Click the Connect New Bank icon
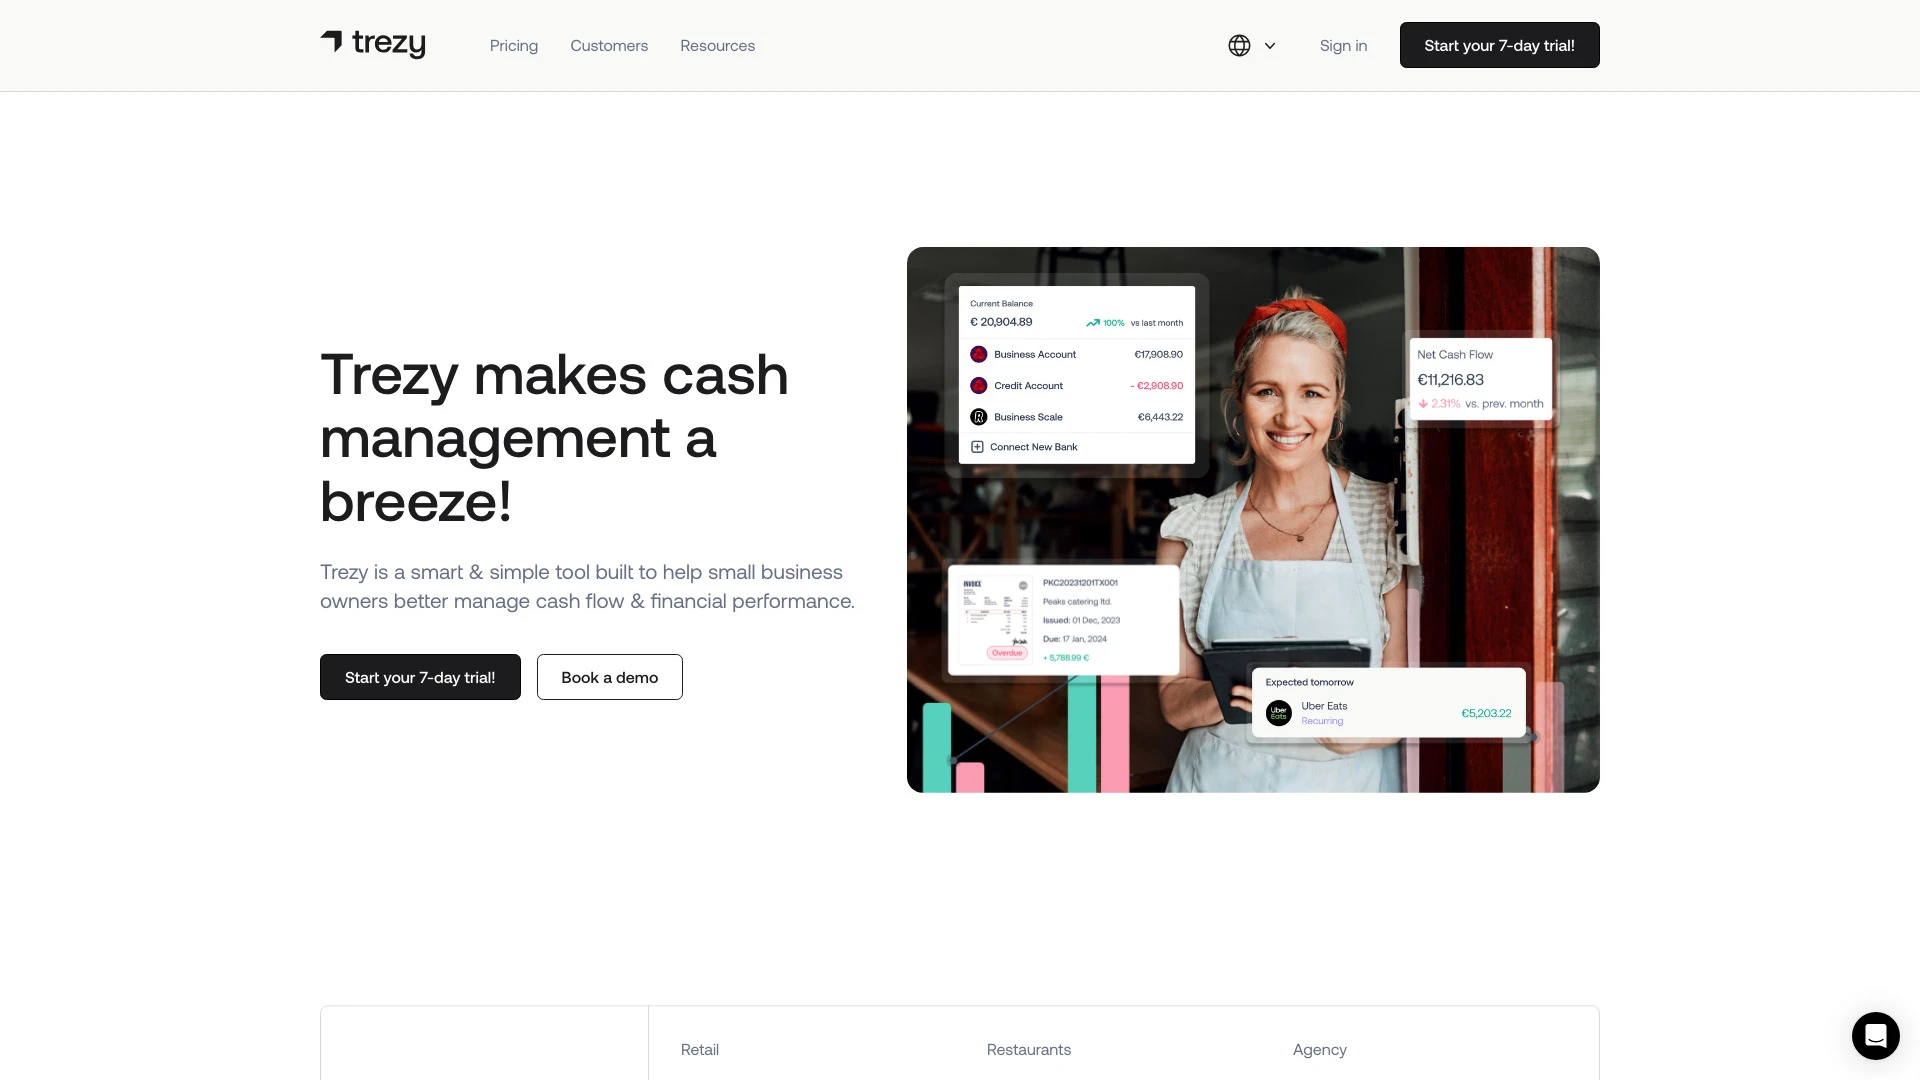This screenshot has height=1080, width=1920. click(x=977, y=446)
